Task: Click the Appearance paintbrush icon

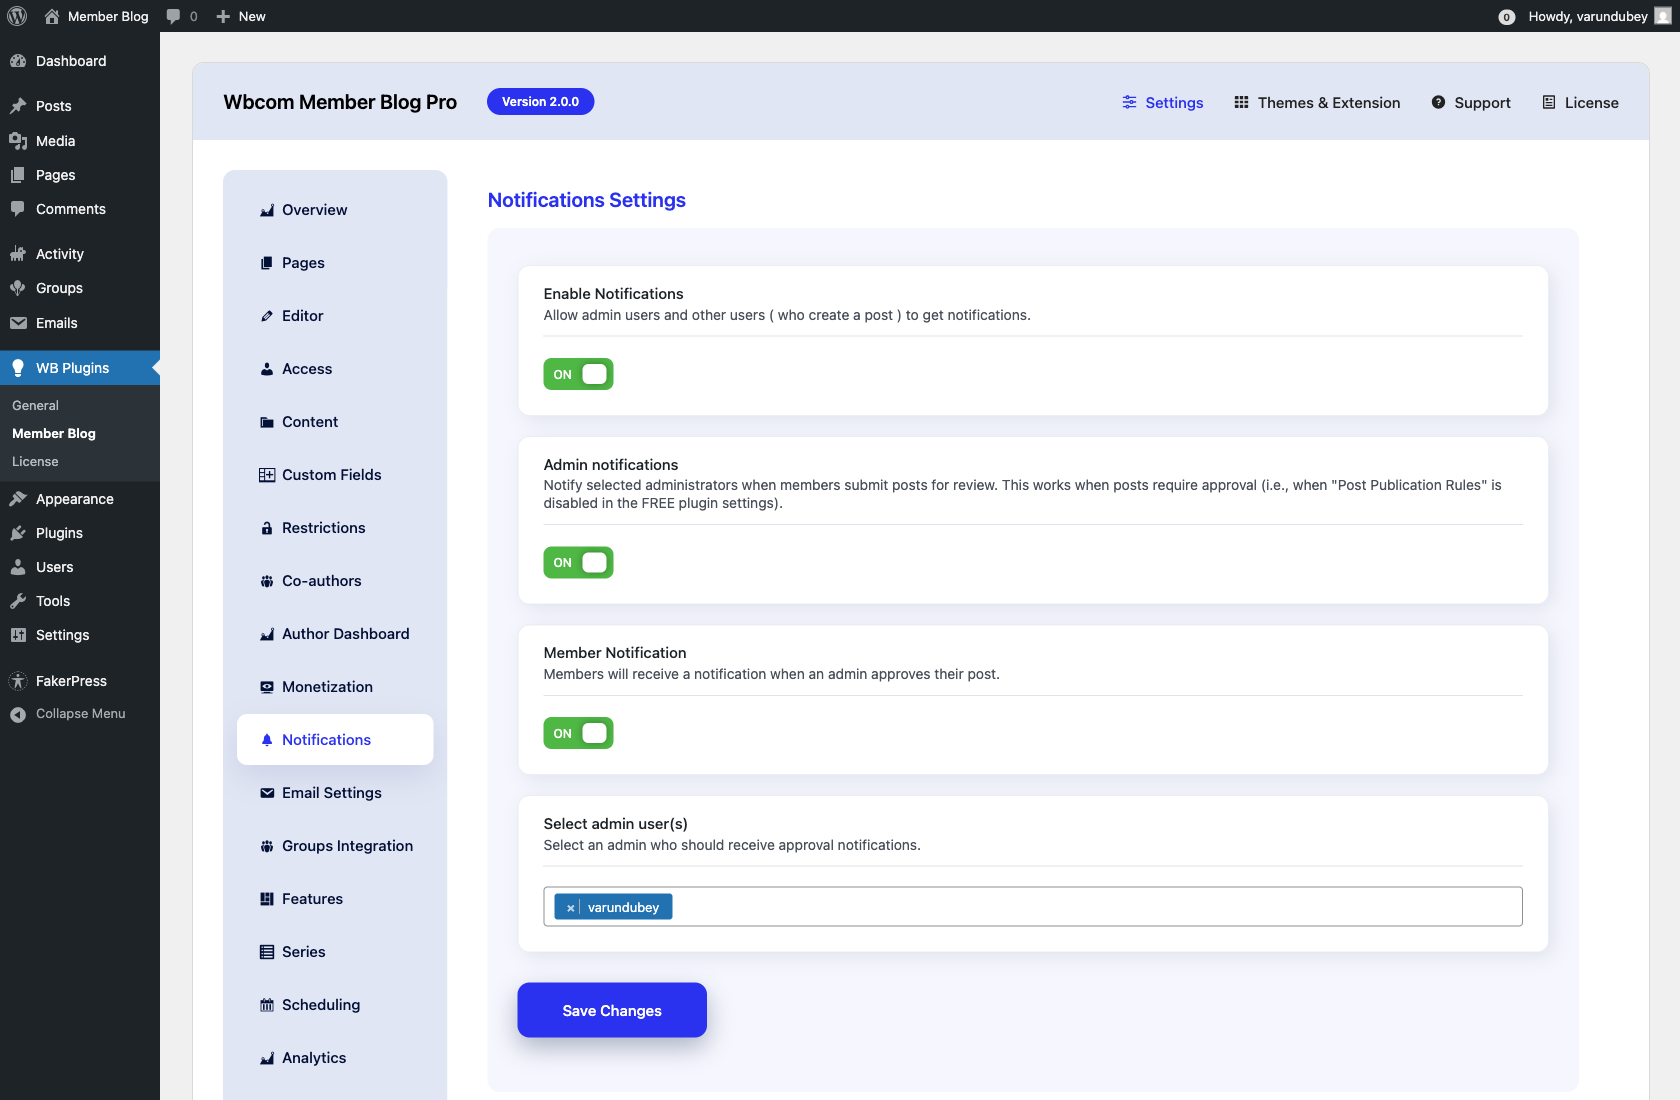Action: tap(18, 499)
